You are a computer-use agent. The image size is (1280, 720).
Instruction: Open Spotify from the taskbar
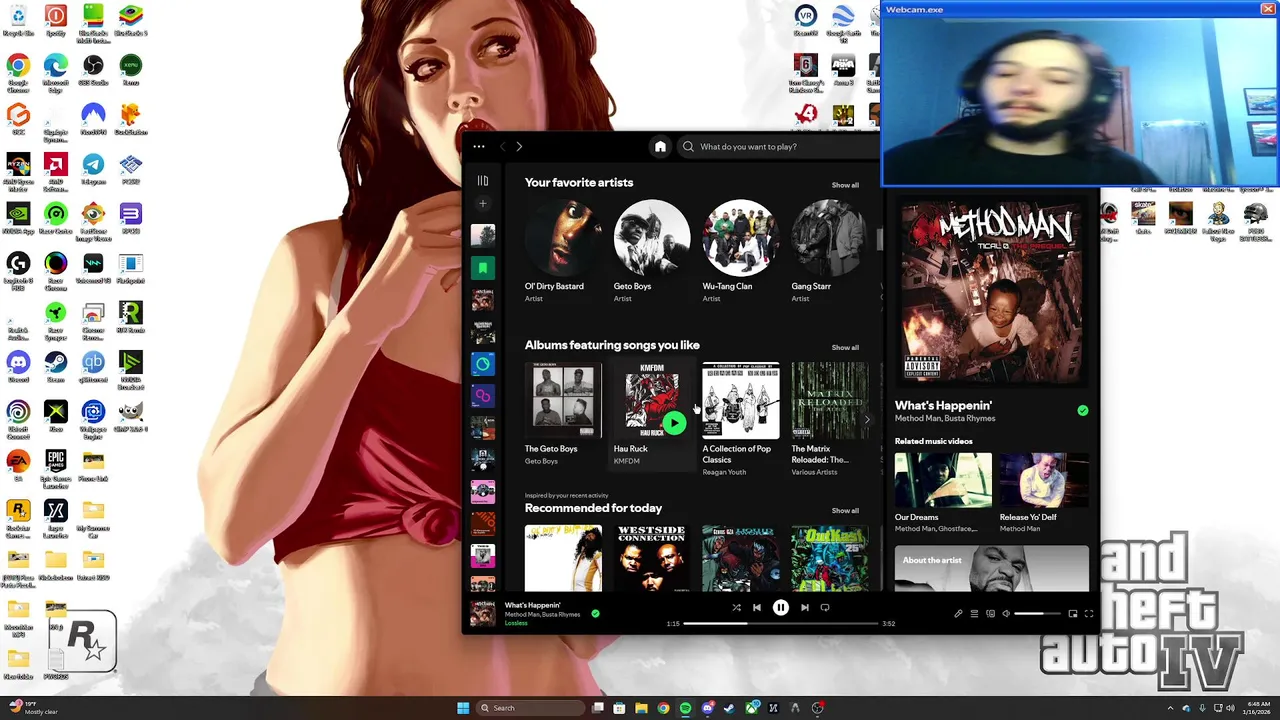(x=686, y=708)
